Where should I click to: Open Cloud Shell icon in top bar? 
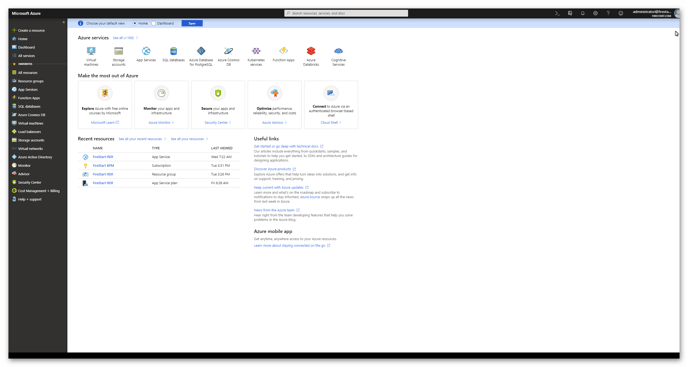[x=557, y=13]
